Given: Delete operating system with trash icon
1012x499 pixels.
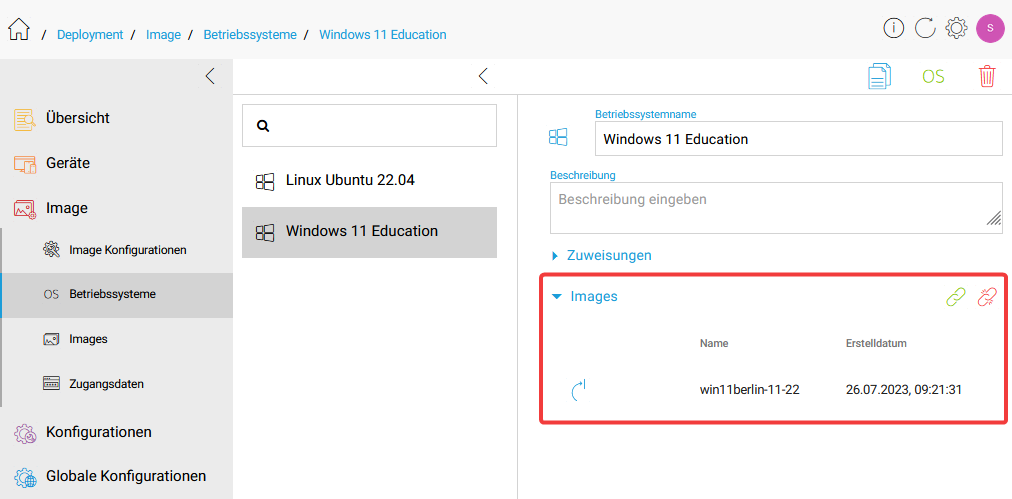Looking at the screenshot, I should pos(987,76).
